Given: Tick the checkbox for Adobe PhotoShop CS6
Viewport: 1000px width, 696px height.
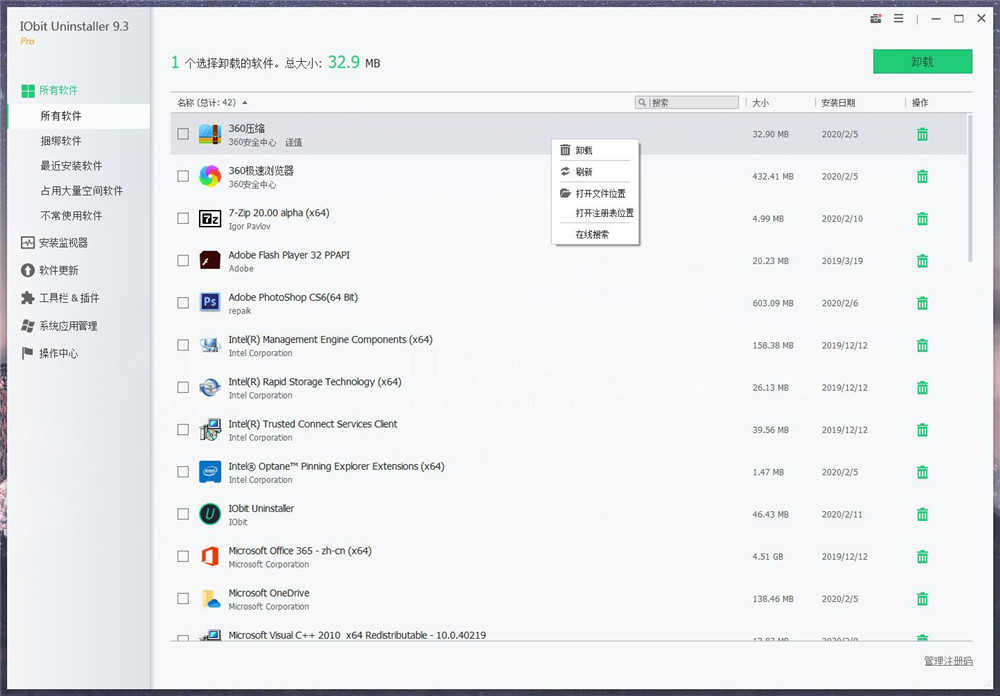Looking at the screenshot, I should point(183,302).
